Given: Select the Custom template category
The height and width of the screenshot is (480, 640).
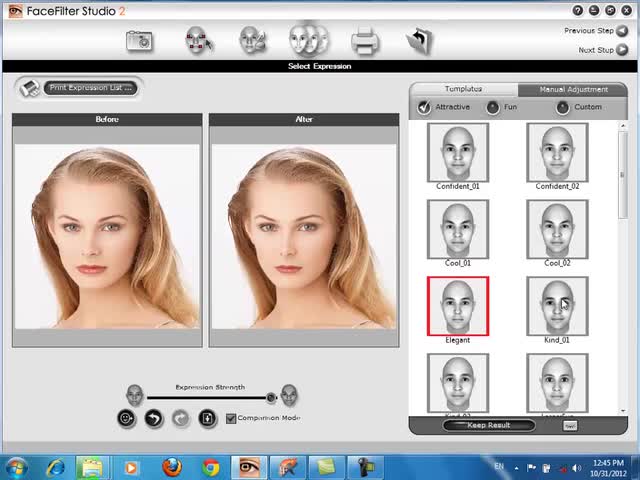Looking at the screenshot, I should coord(562,107).
